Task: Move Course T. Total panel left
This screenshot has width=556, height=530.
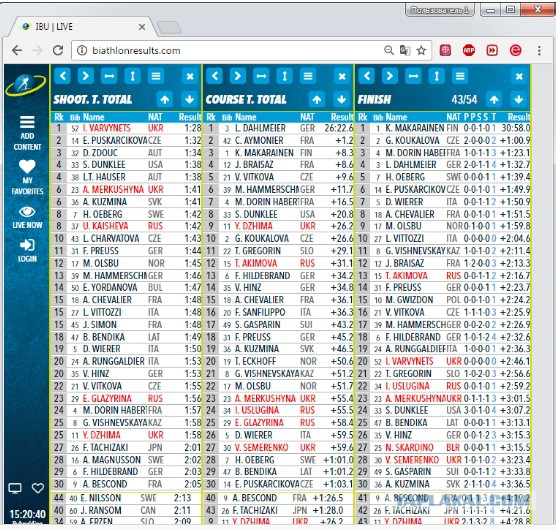Action: (x=215, y=76)
